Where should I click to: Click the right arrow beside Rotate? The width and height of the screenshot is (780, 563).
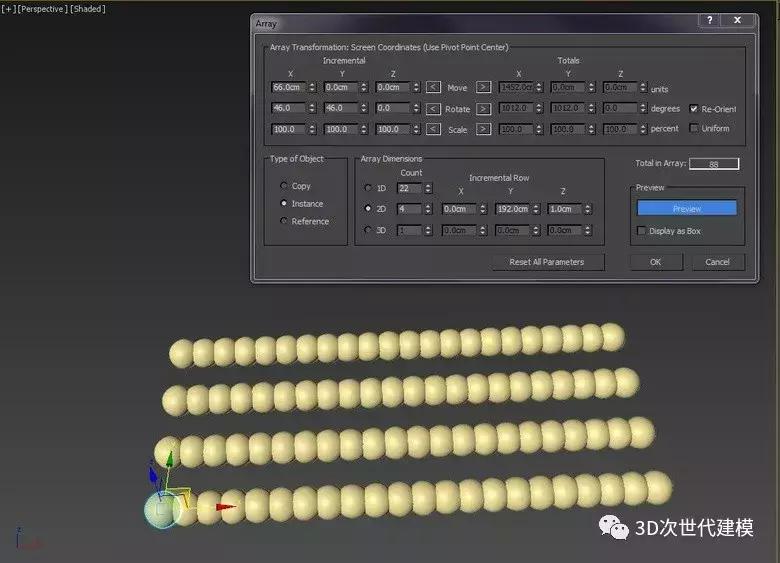[483, 108]
